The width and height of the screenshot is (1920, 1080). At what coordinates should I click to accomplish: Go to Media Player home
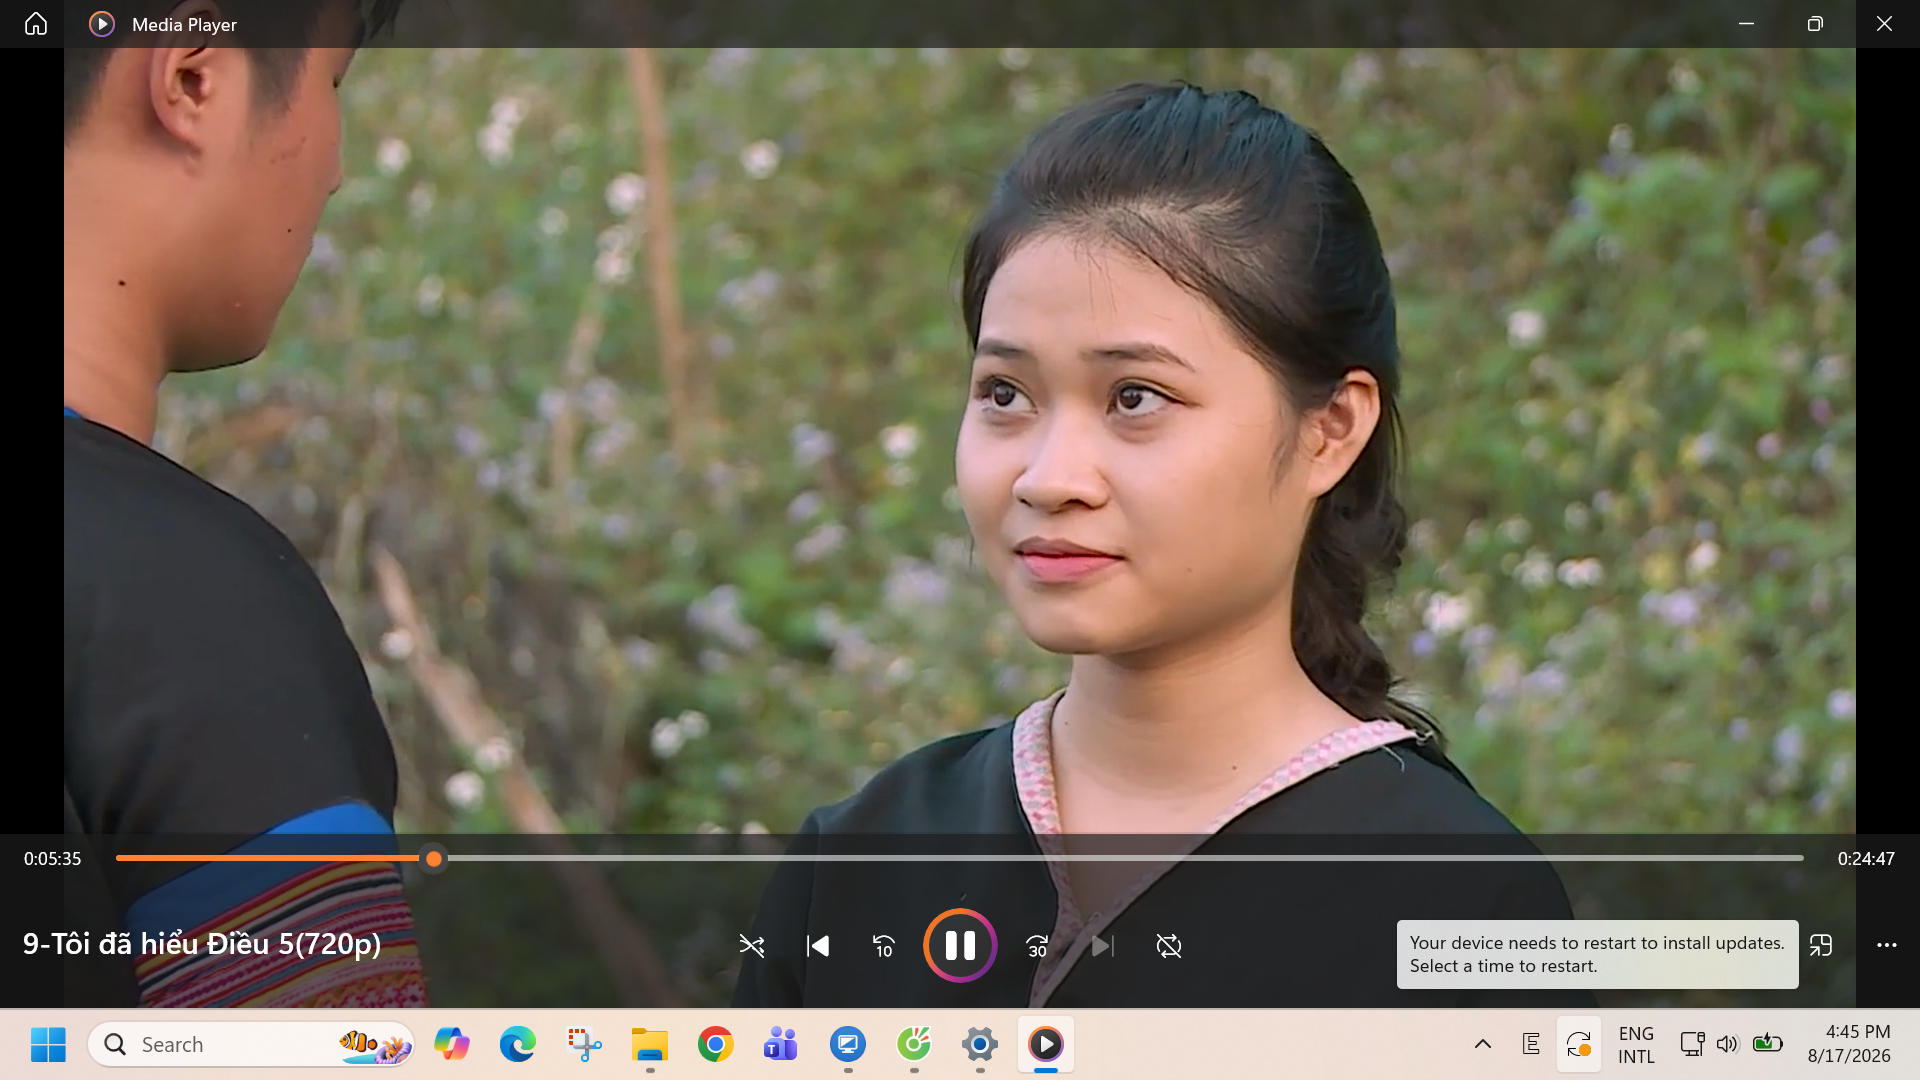[36, 24]
